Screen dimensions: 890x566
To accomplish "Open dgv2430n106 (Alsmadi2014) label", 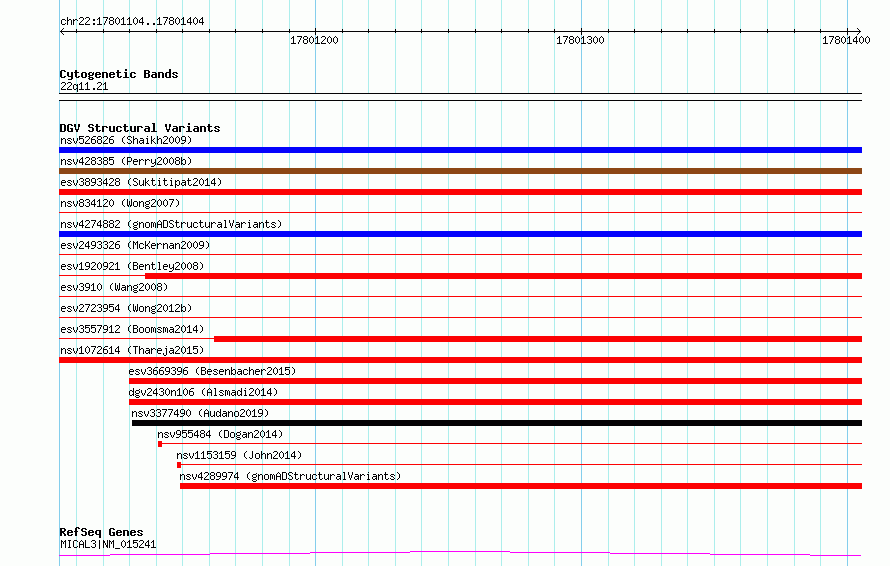I will tap(203, 392).
